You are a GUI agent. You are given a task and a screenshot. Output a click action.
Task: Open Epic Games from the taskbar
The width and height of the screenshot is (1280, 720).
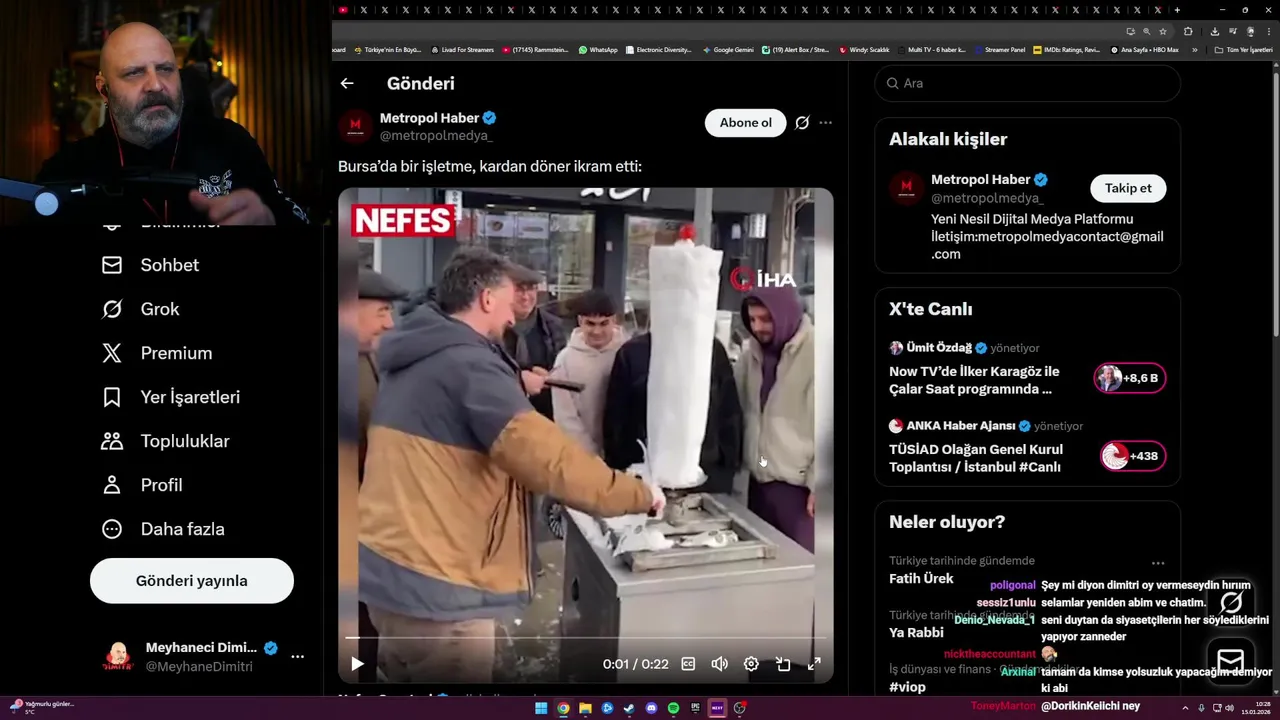tap(695, 708)
